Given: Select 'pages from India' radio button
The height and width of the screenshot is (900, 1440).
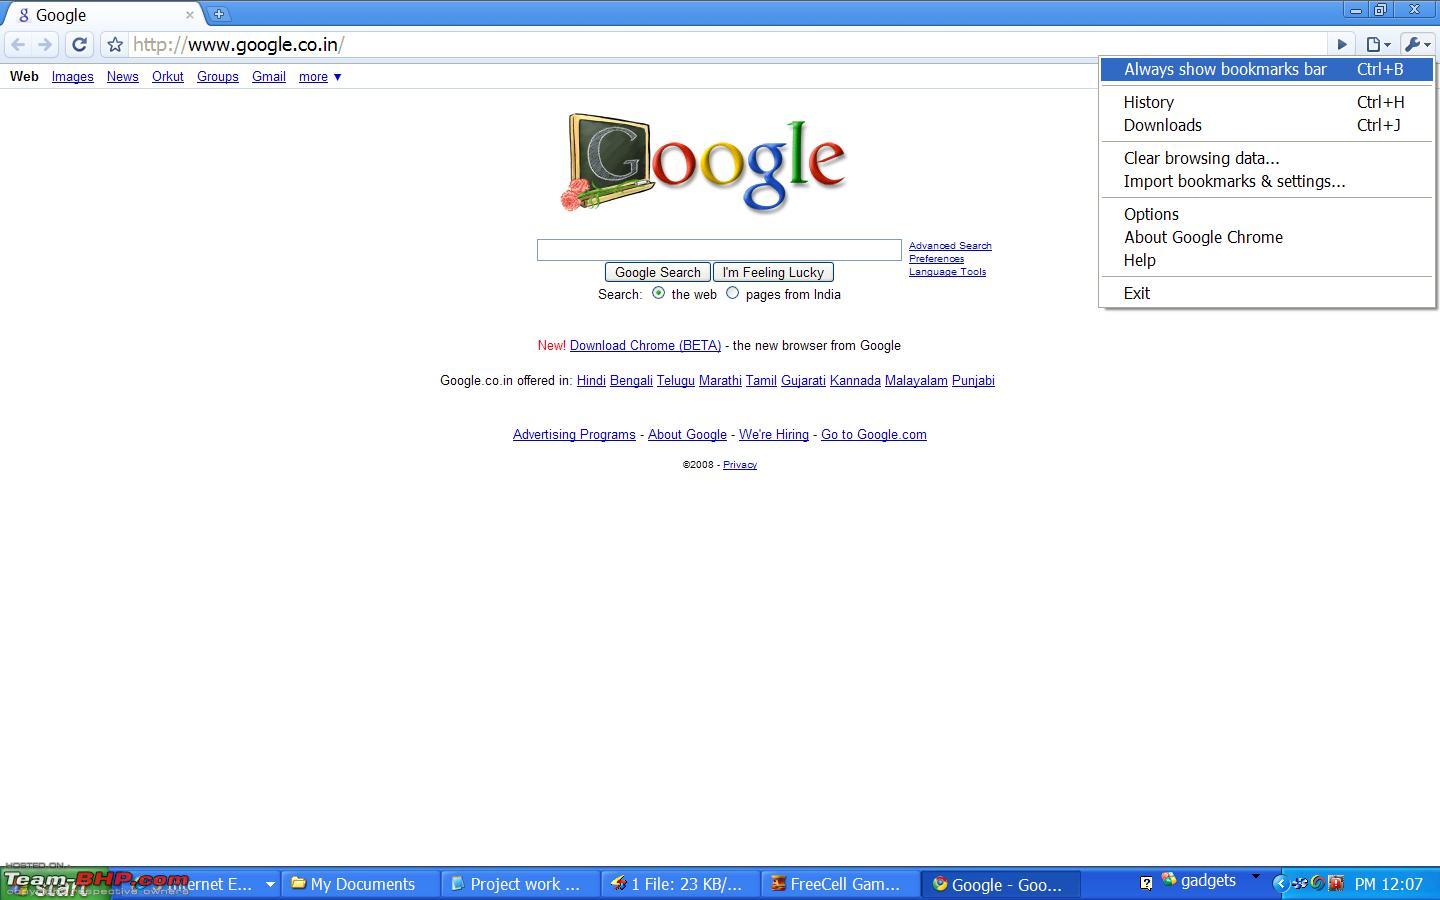Looking at the screenshot, I should pyautogui.click(x=733, y=293).
